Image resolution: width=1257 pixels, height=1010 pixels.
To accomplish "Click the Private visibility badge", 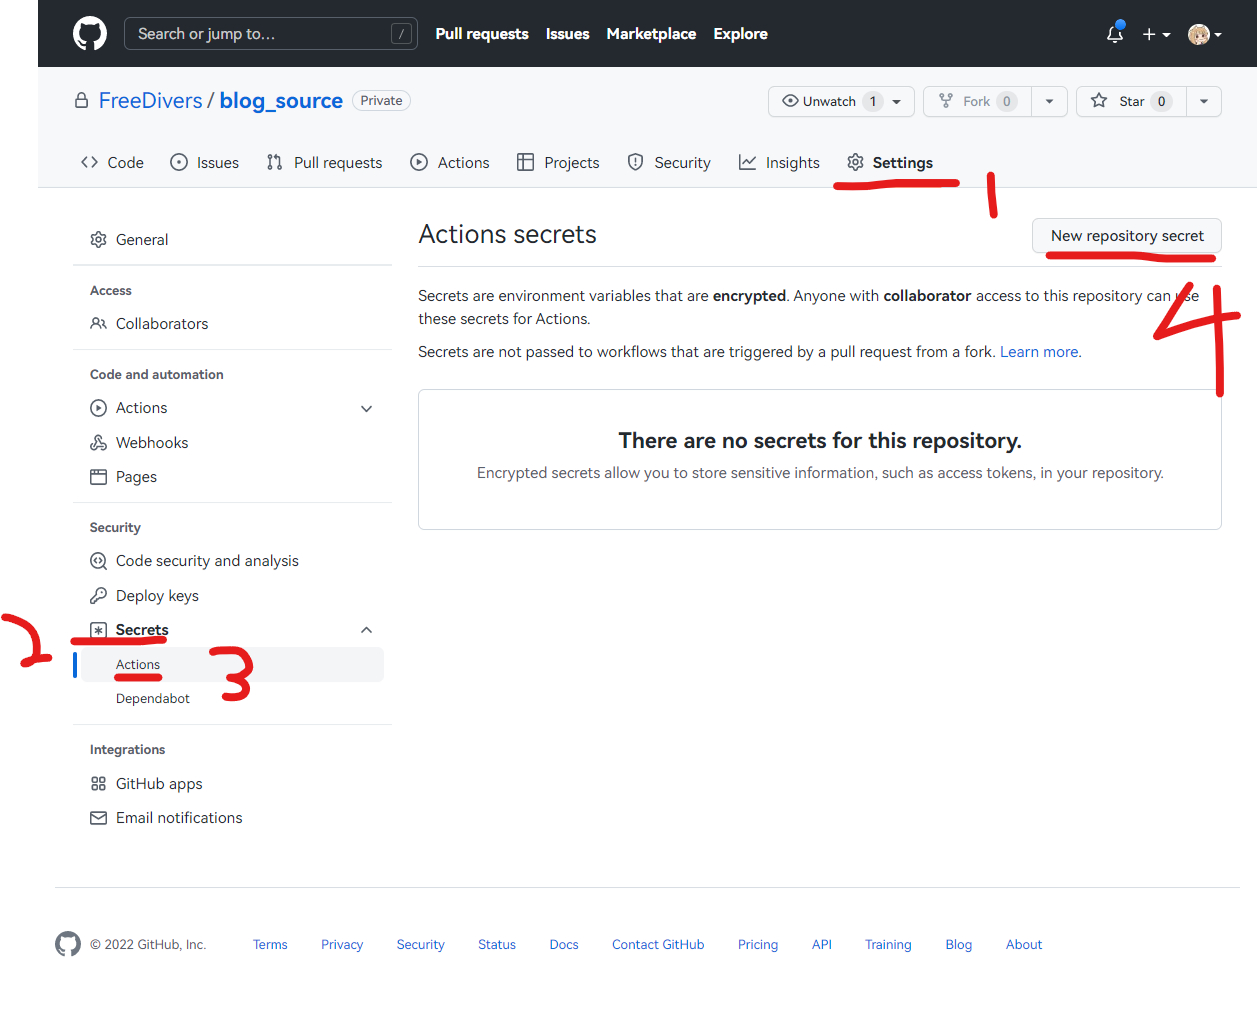I will point(381,101).
